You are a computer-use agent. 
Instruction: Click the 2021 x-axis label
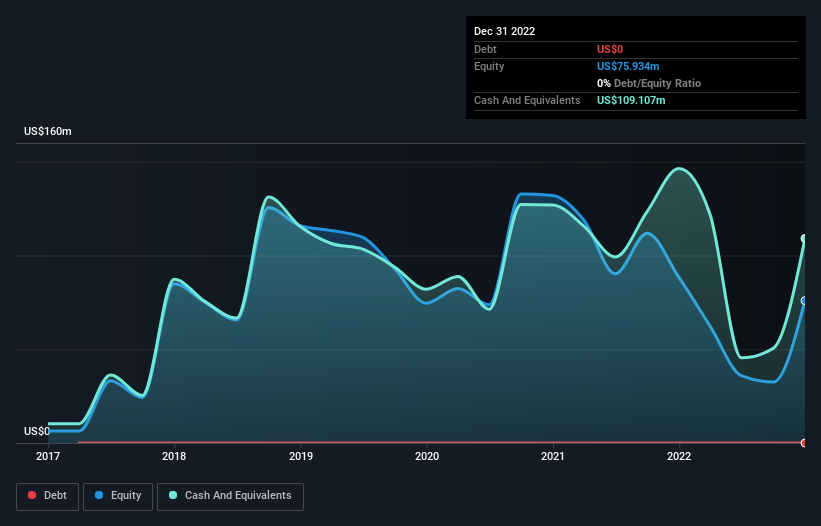point(553,456)
